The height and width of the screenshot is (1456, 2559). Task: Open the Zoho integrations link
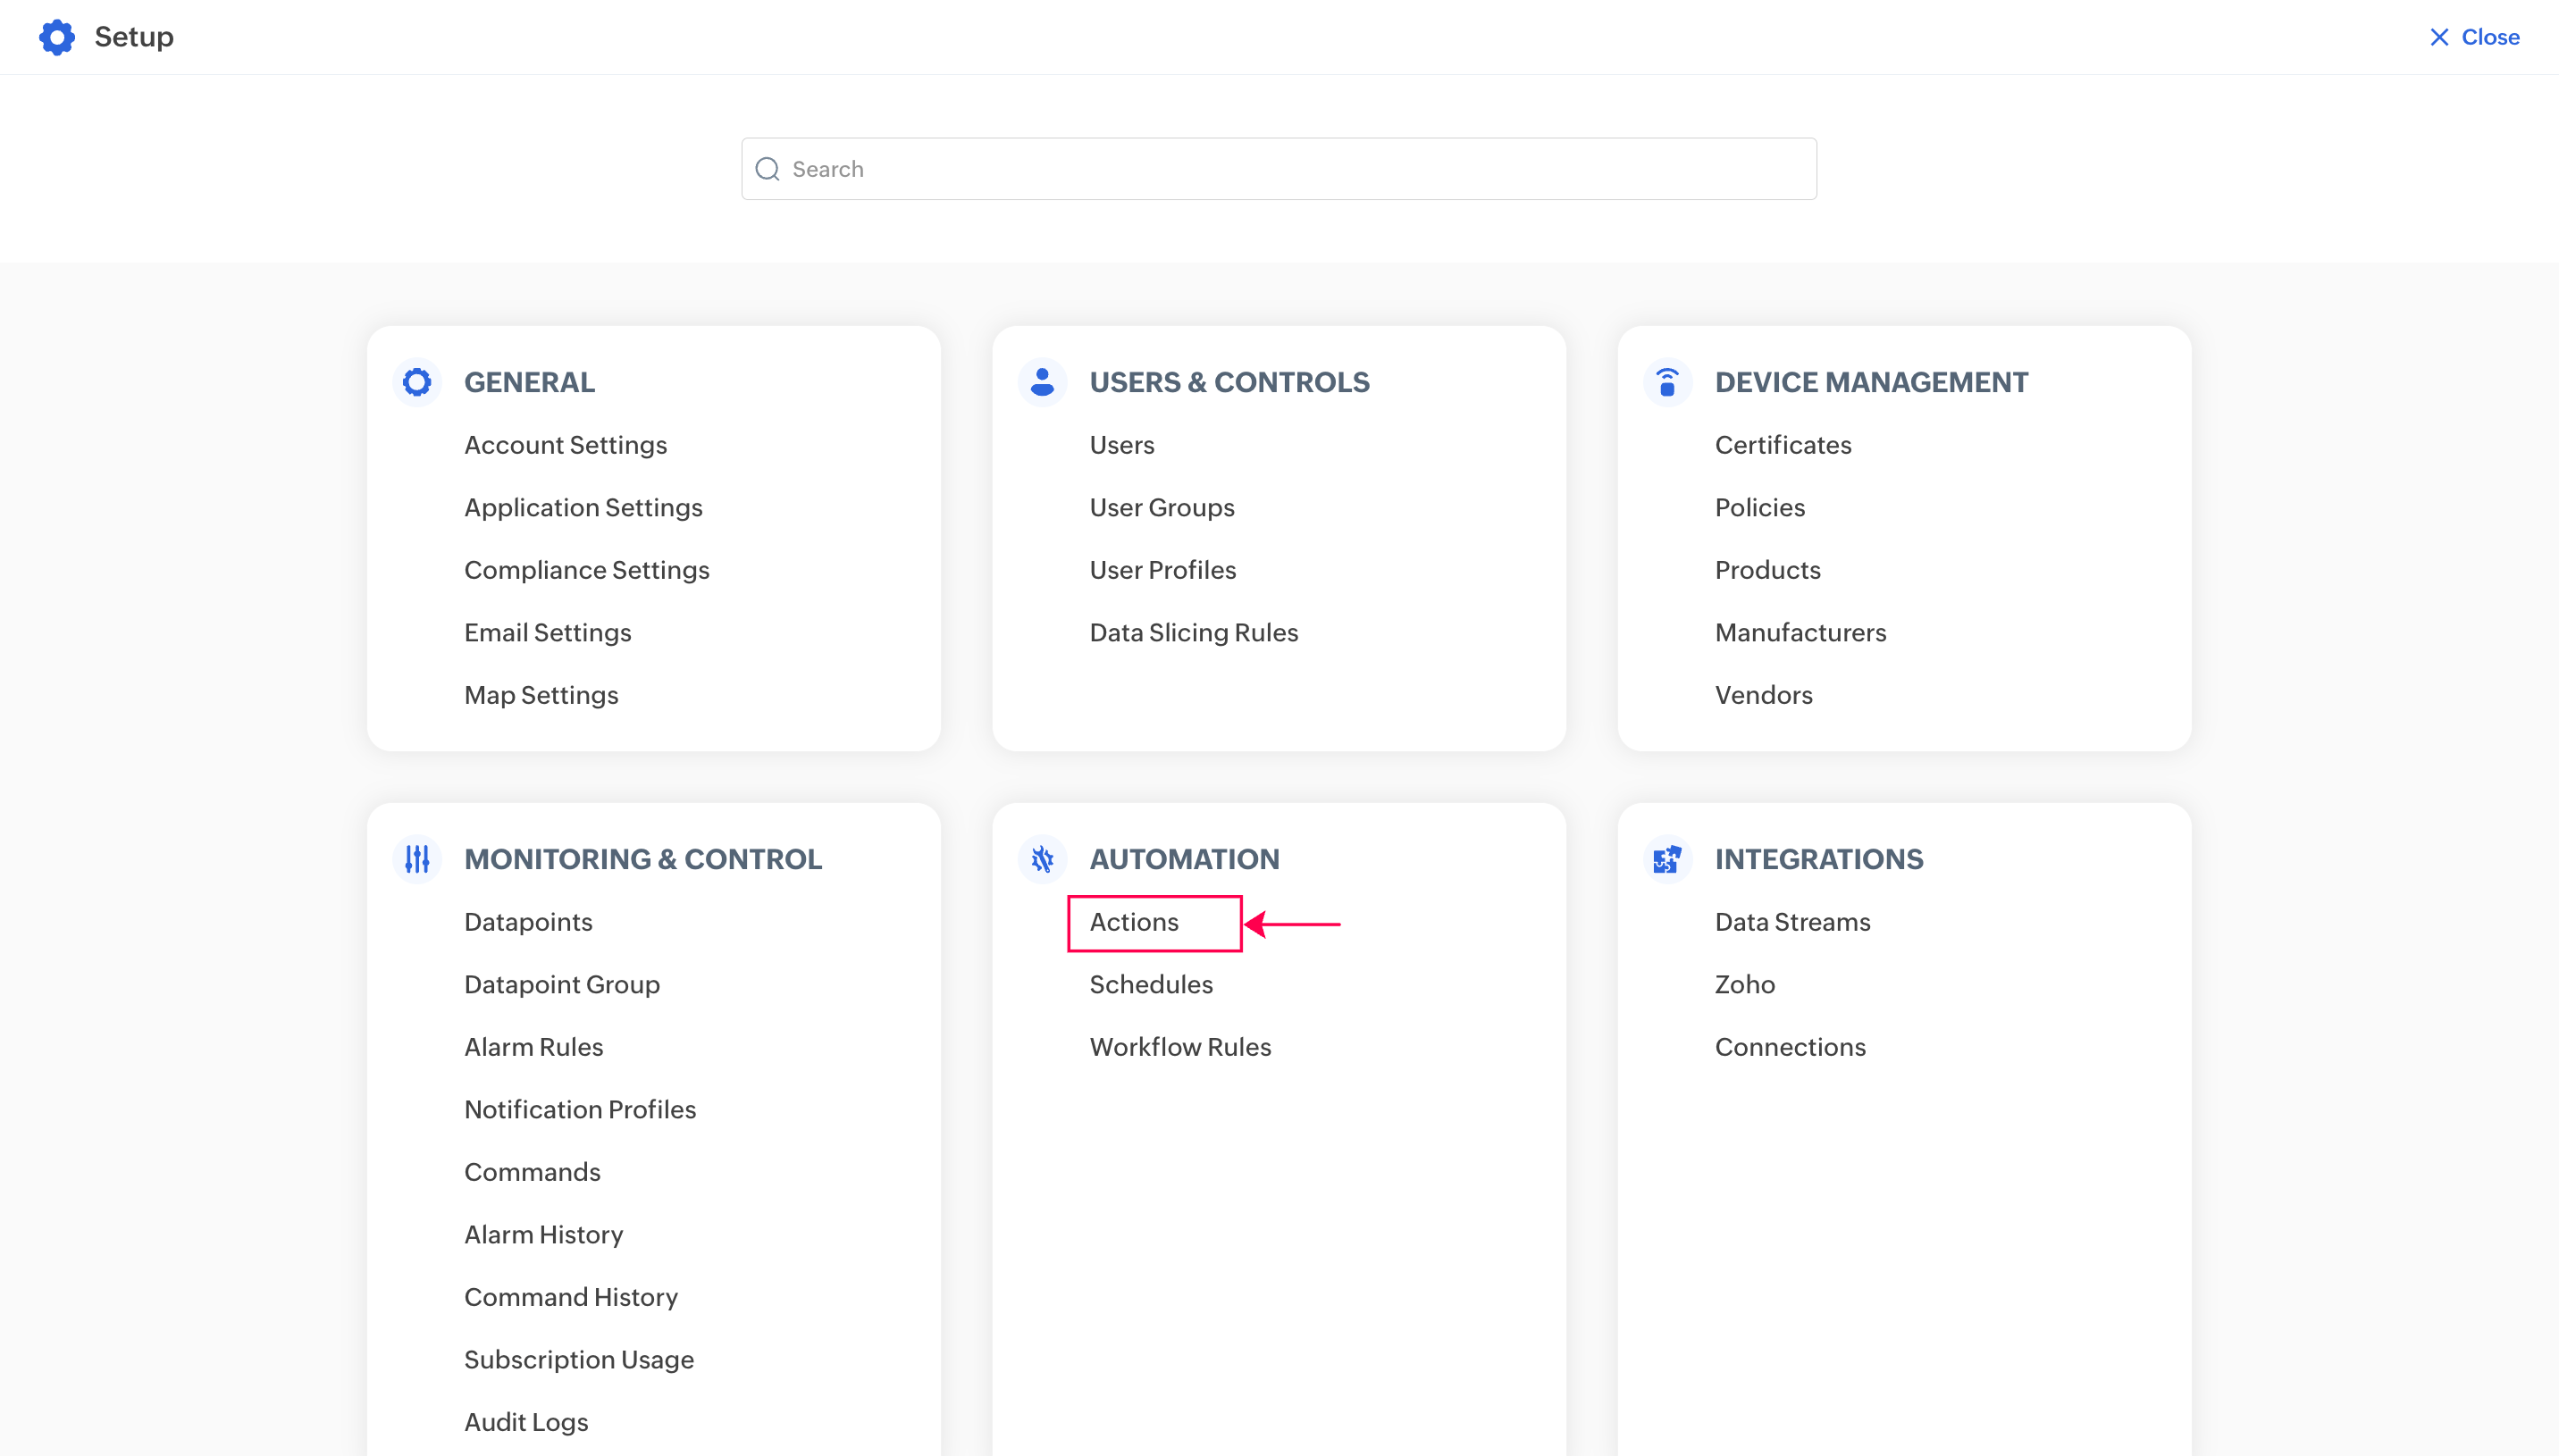(x=1745, y=985)
